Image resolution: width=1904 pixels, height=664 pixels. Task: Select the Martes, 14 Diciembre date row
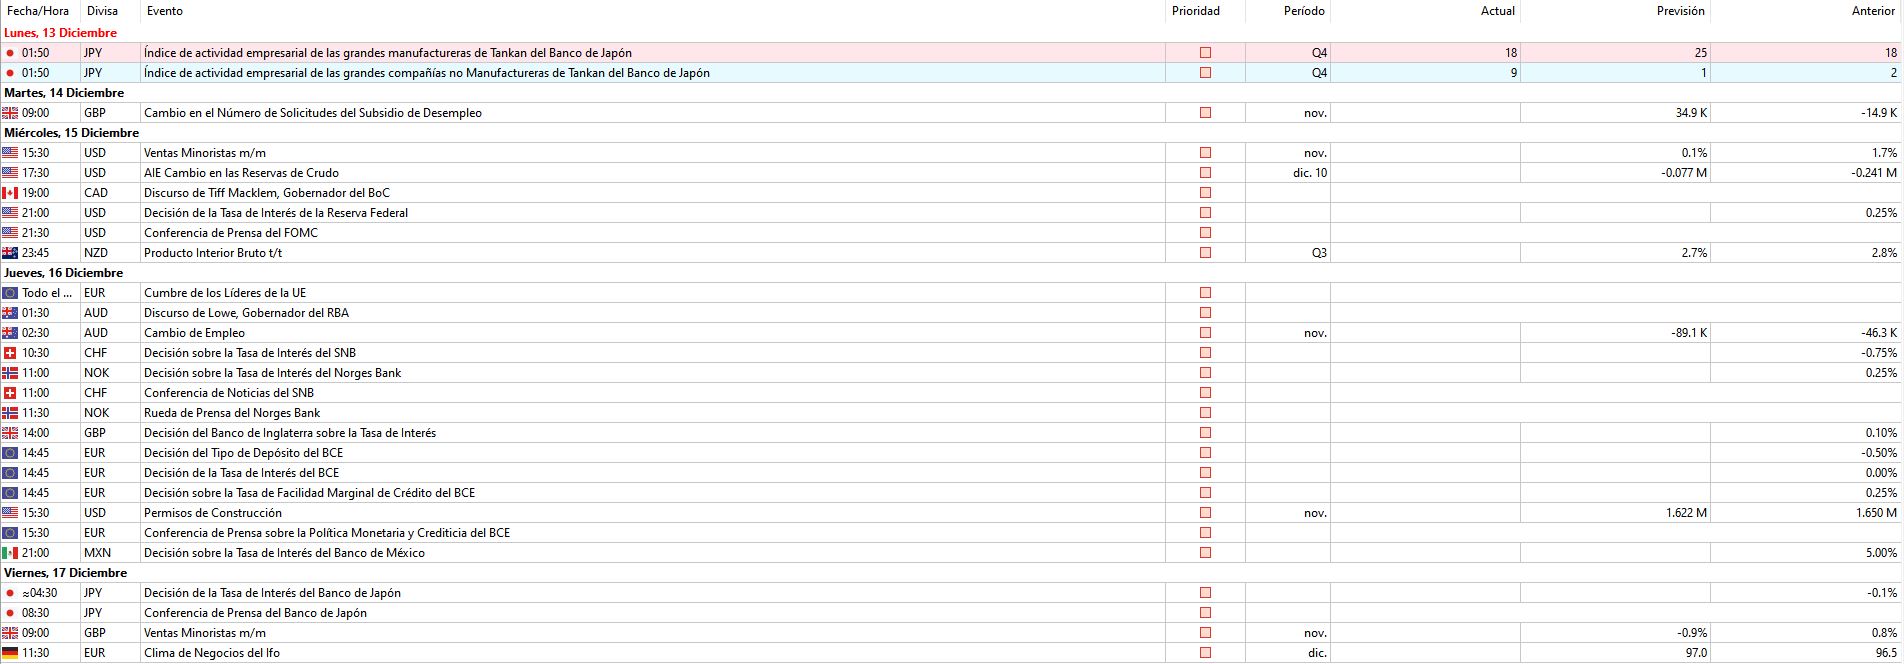tap(951, 93)
